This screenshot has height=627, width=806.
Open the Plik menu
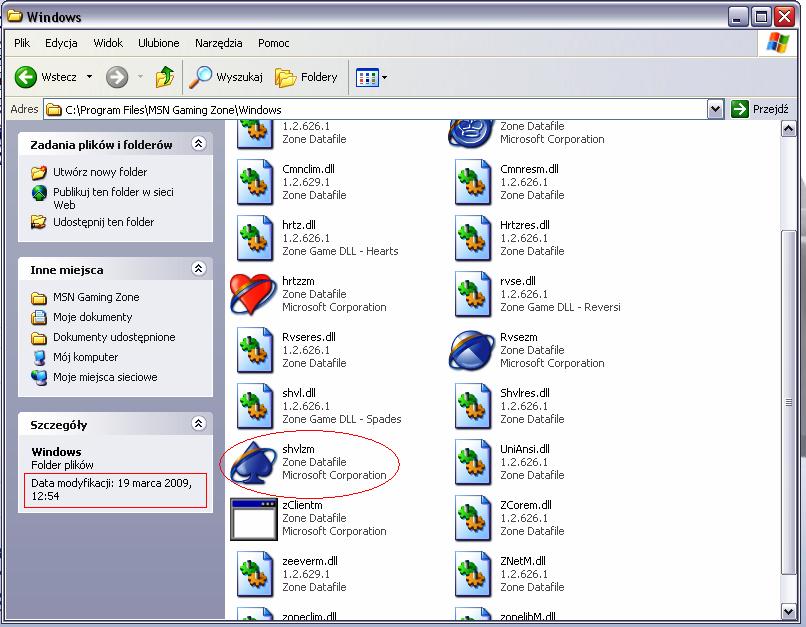click(x=22, y=43)
